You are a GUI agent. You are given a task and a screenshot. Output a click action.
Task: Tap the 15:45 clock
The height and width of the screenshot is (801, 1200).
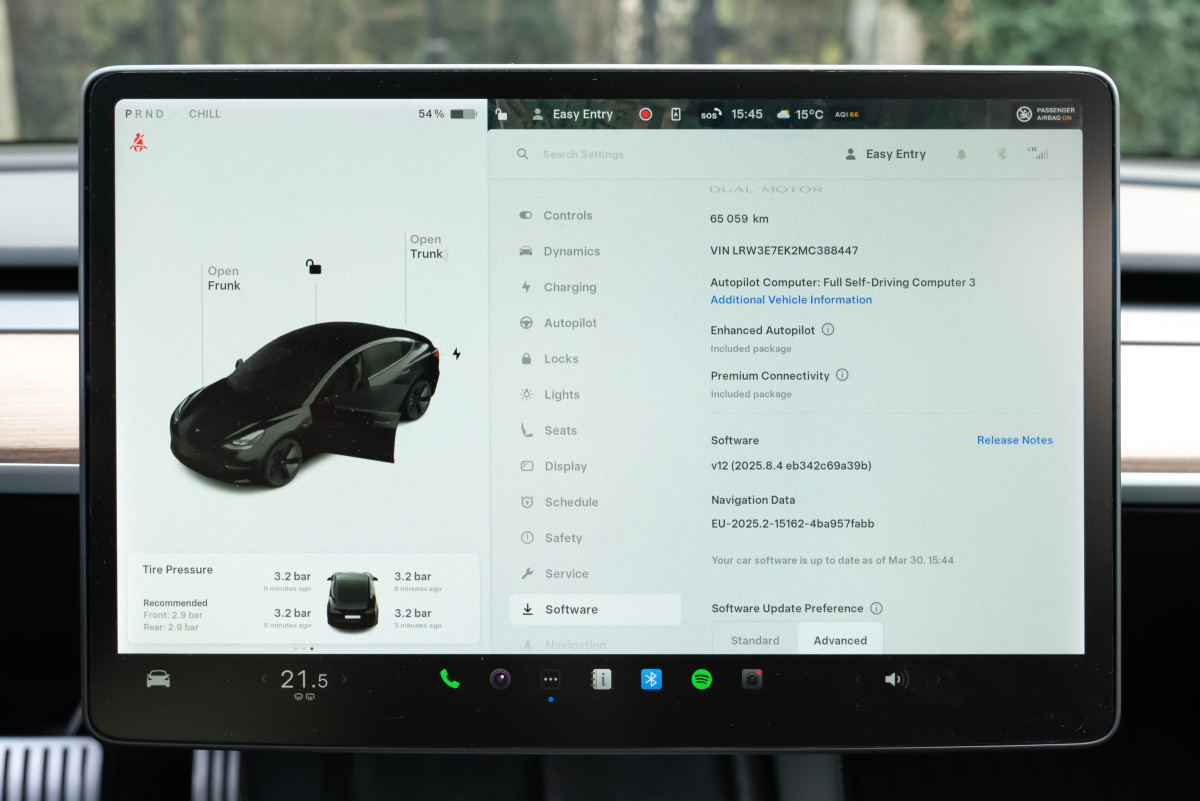click(x=747, y=114)
